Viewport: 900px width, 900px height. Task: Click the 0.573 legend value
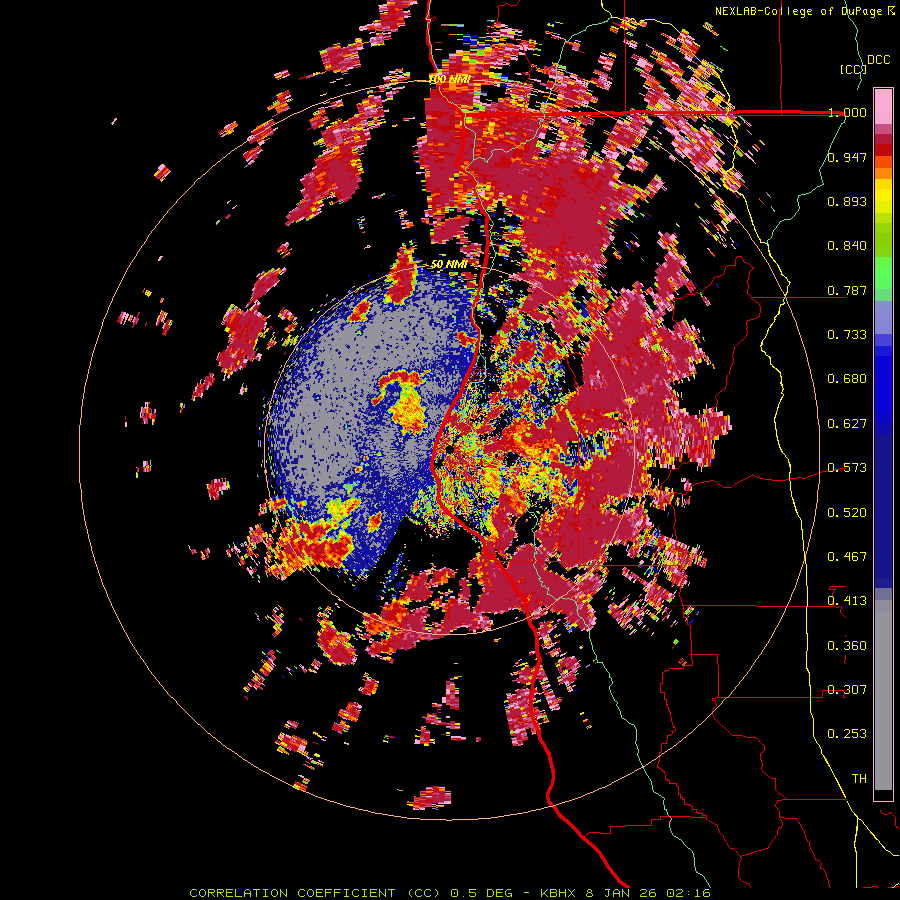click(847, 468)
